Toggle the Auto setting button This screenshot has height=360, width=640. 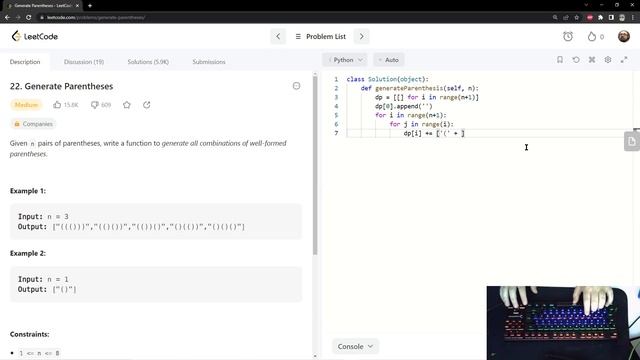pyautogui.click(x=389, y=60)
